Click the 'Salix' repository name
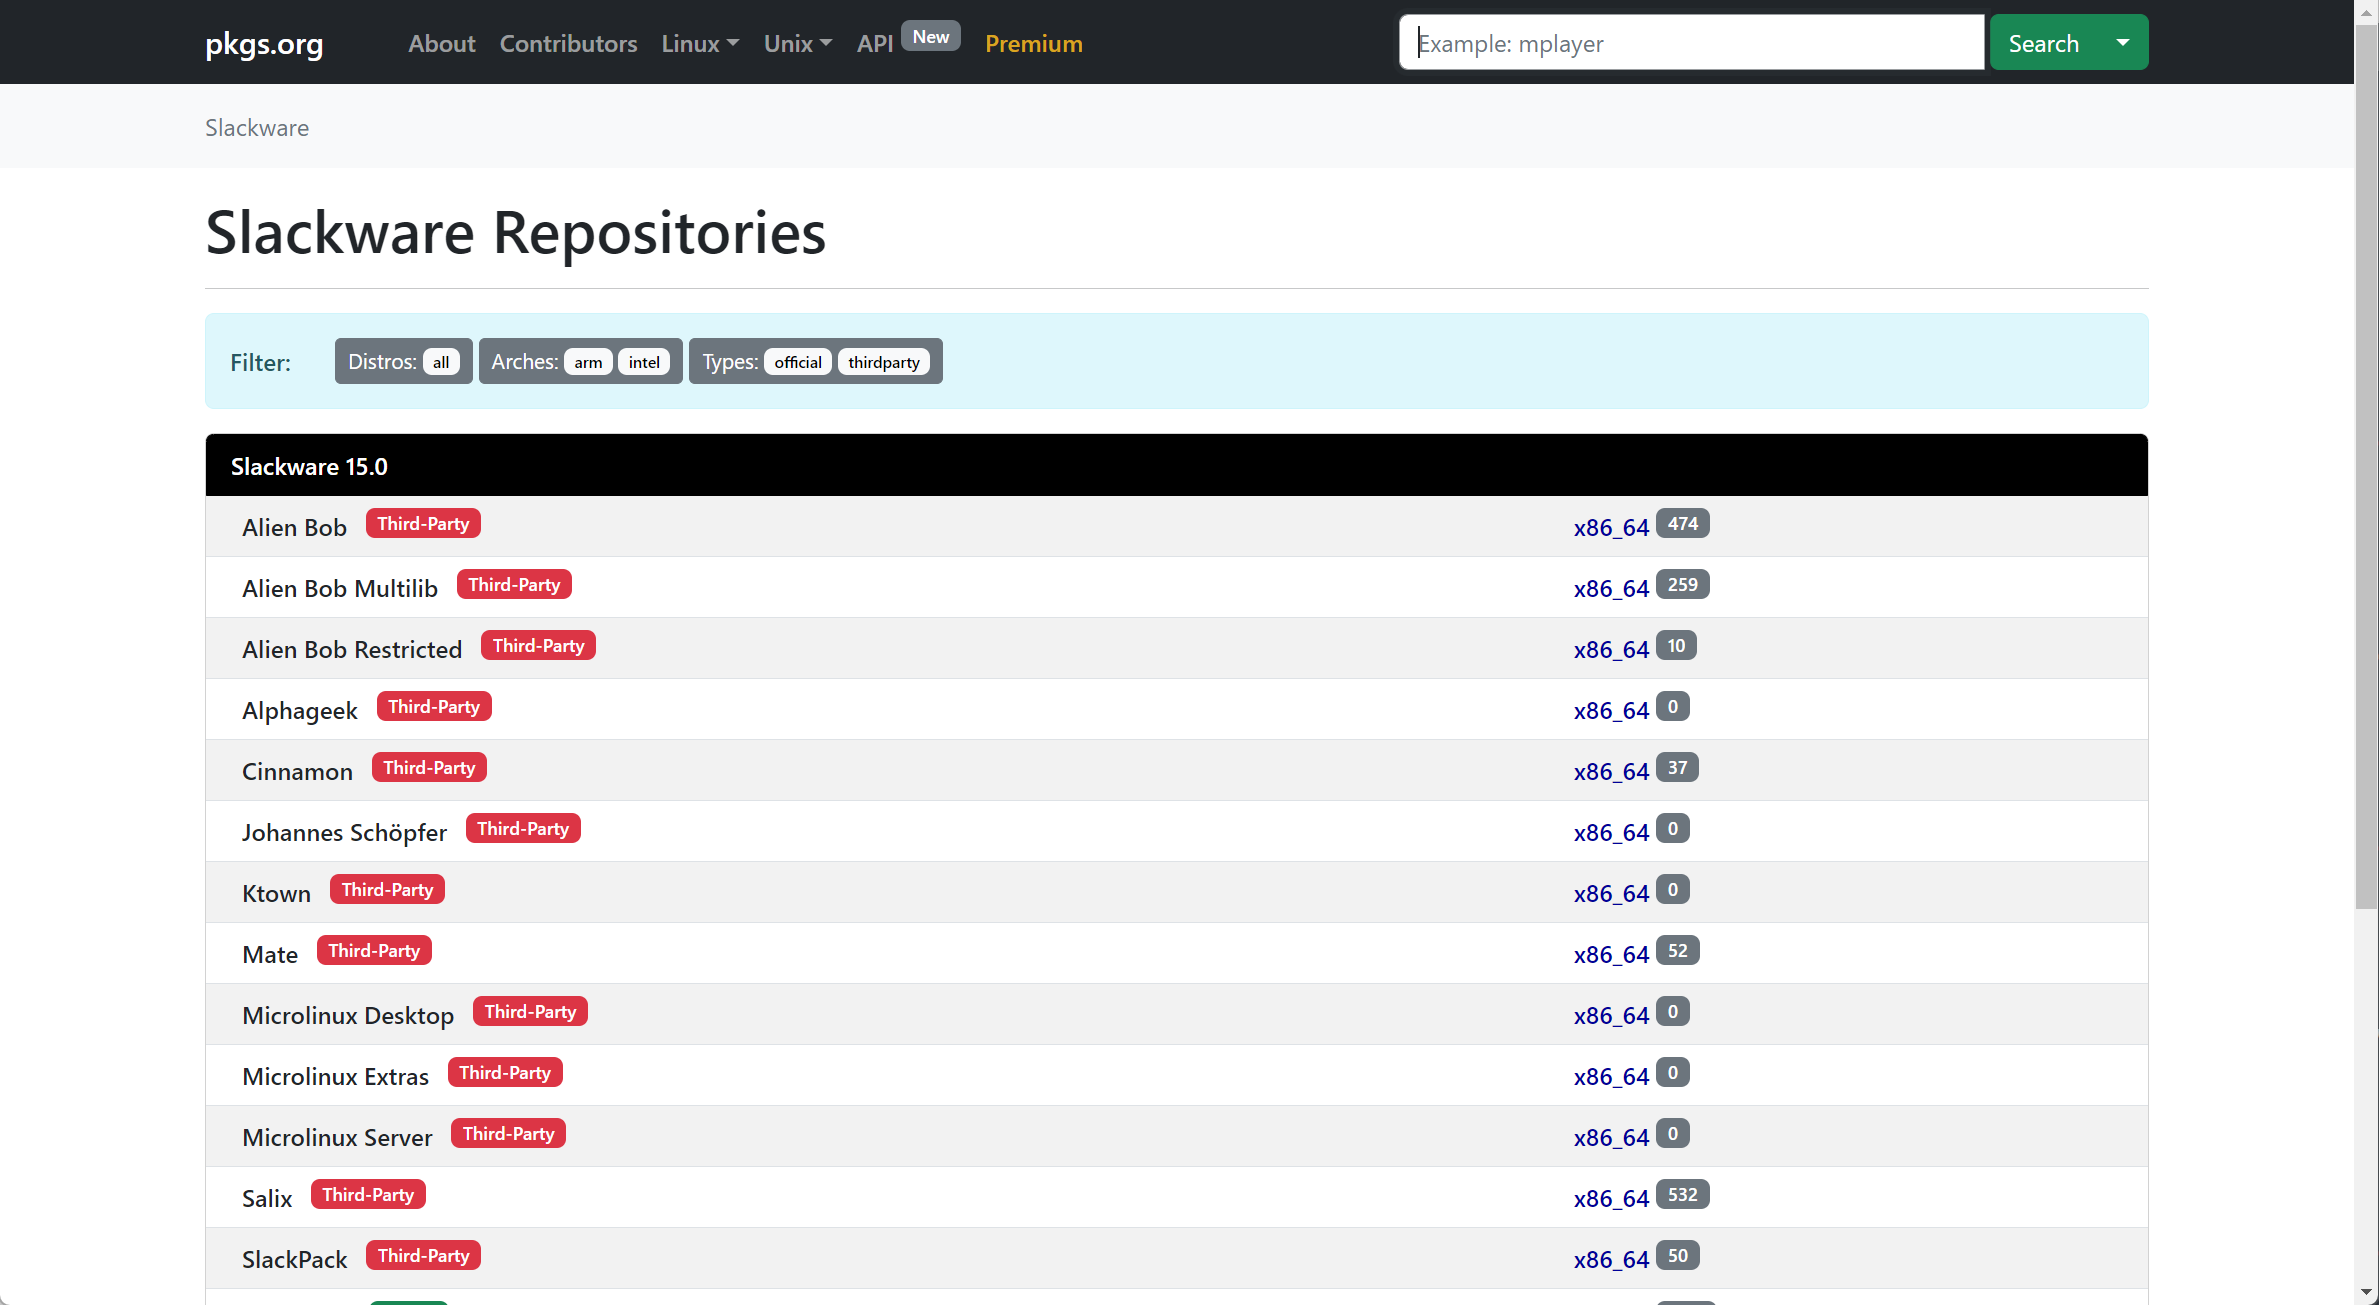This screenshot has height=1305, width=2379. click(267, 1199)
